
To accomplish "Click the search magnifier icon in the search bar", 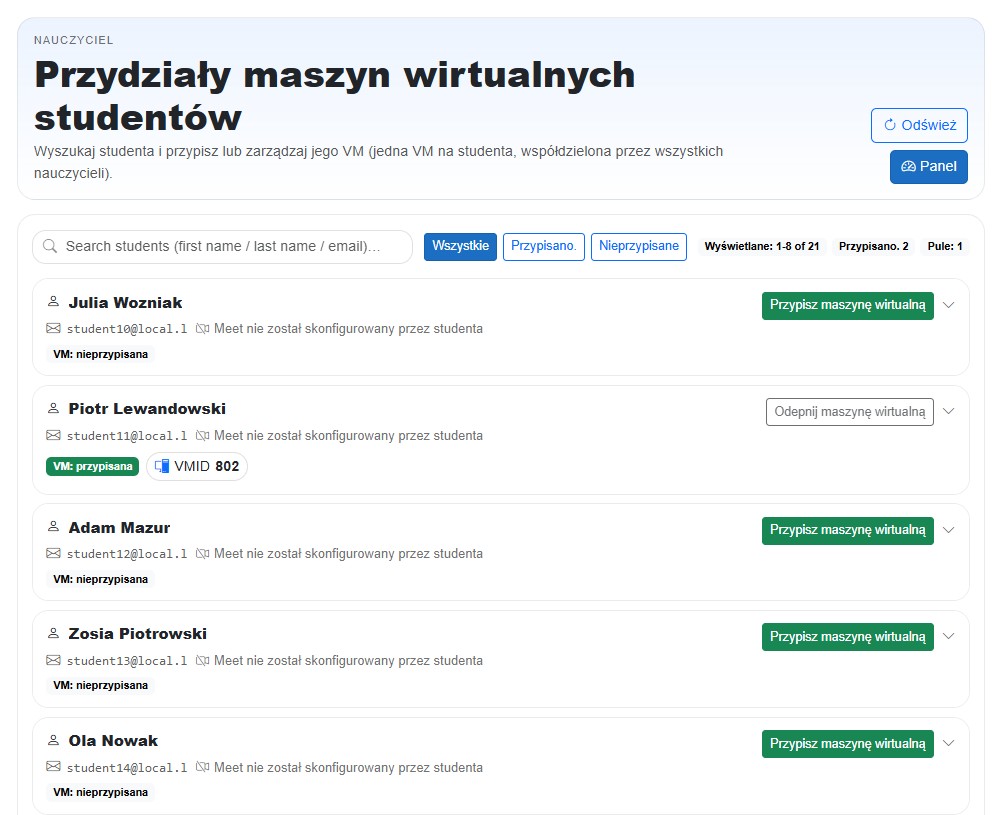I will pos(50,246).
